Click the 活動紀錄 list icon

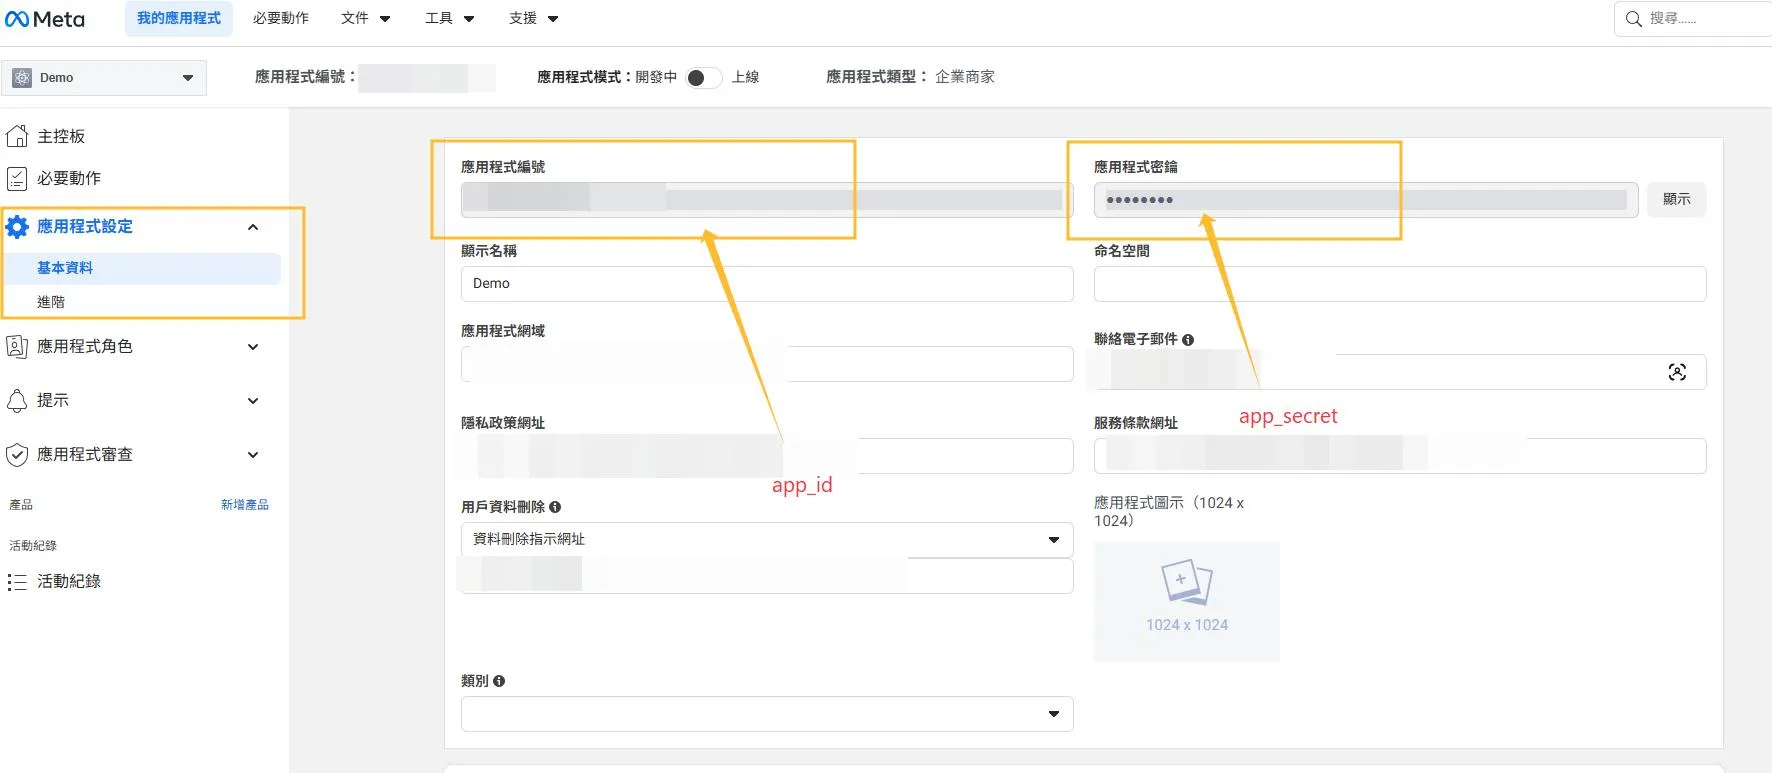click(17, 582)
